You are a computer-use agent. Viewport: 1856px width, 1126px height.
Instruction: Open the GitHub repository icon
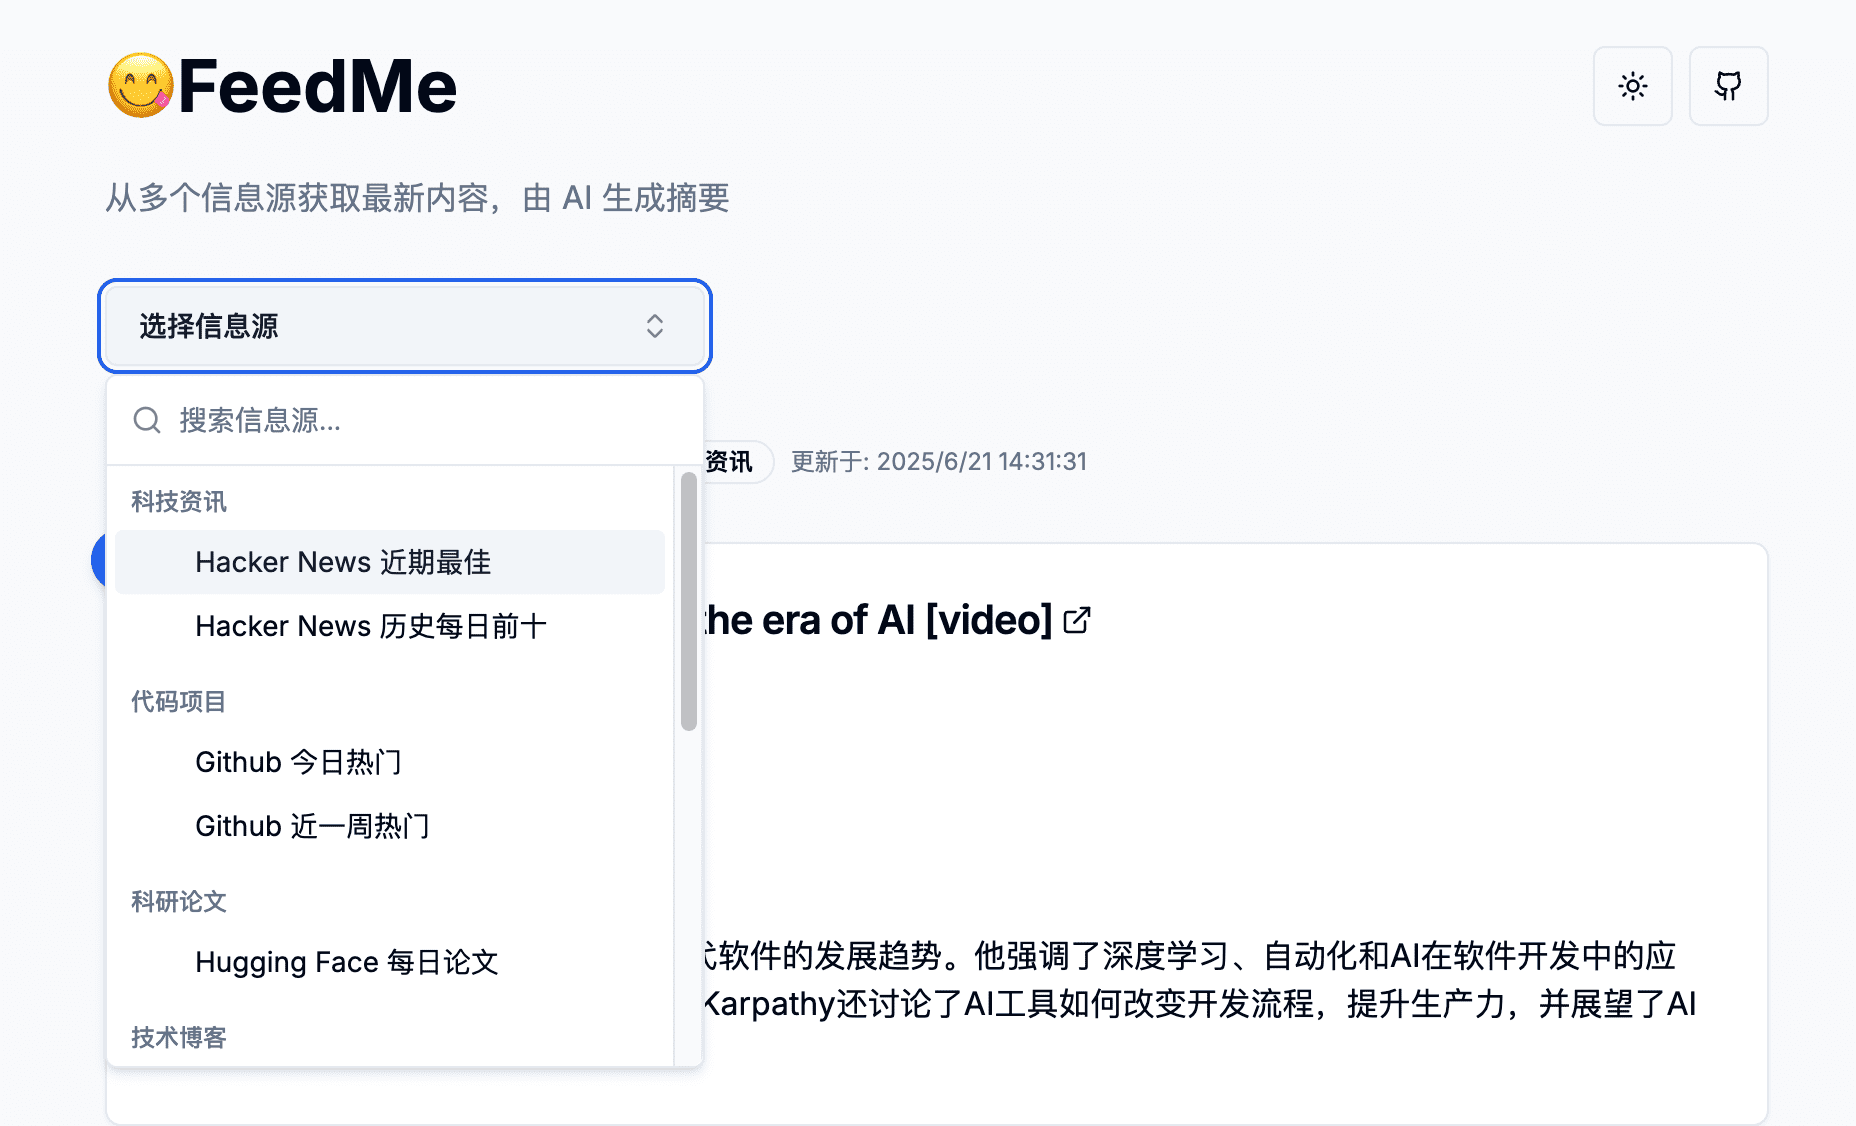[1728, 86]
